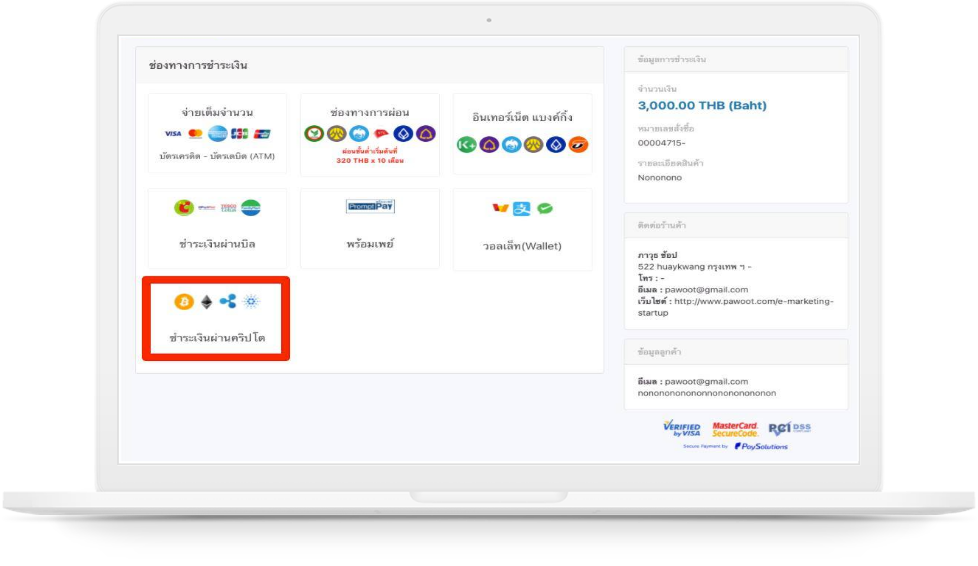The width and height of the screenshot is (978, 566).
Task: Click the MasterCard SecureCode badge
Action: point(735,429)
